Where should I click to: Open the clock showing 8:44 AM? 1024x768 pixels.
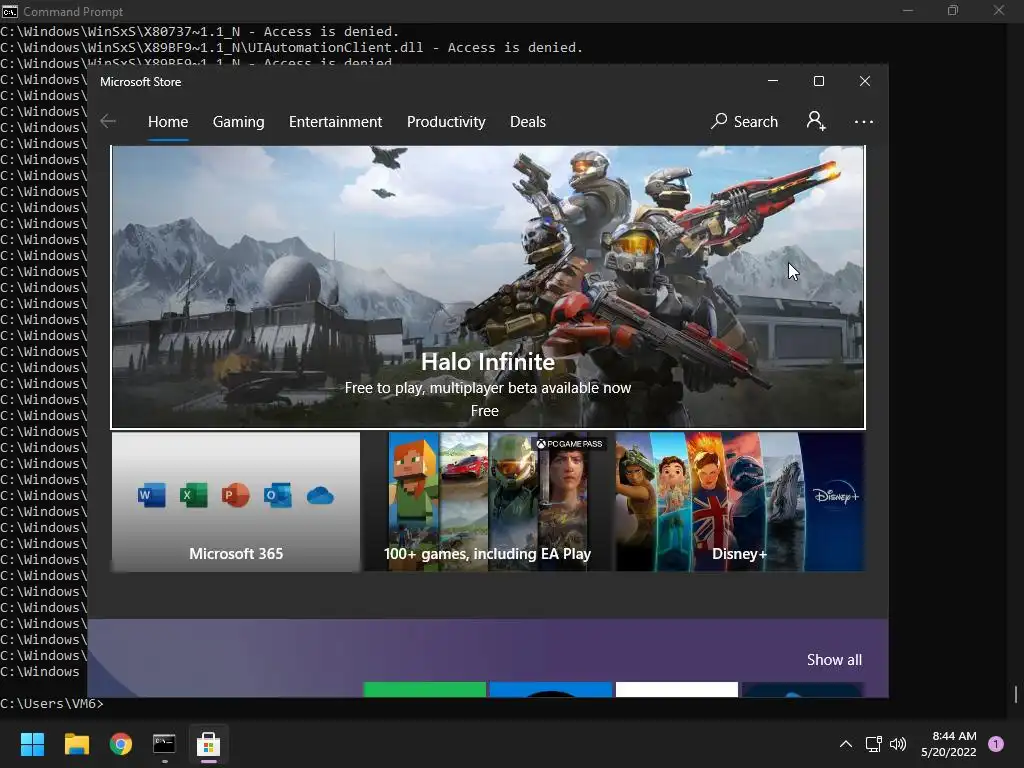[949, 744]
